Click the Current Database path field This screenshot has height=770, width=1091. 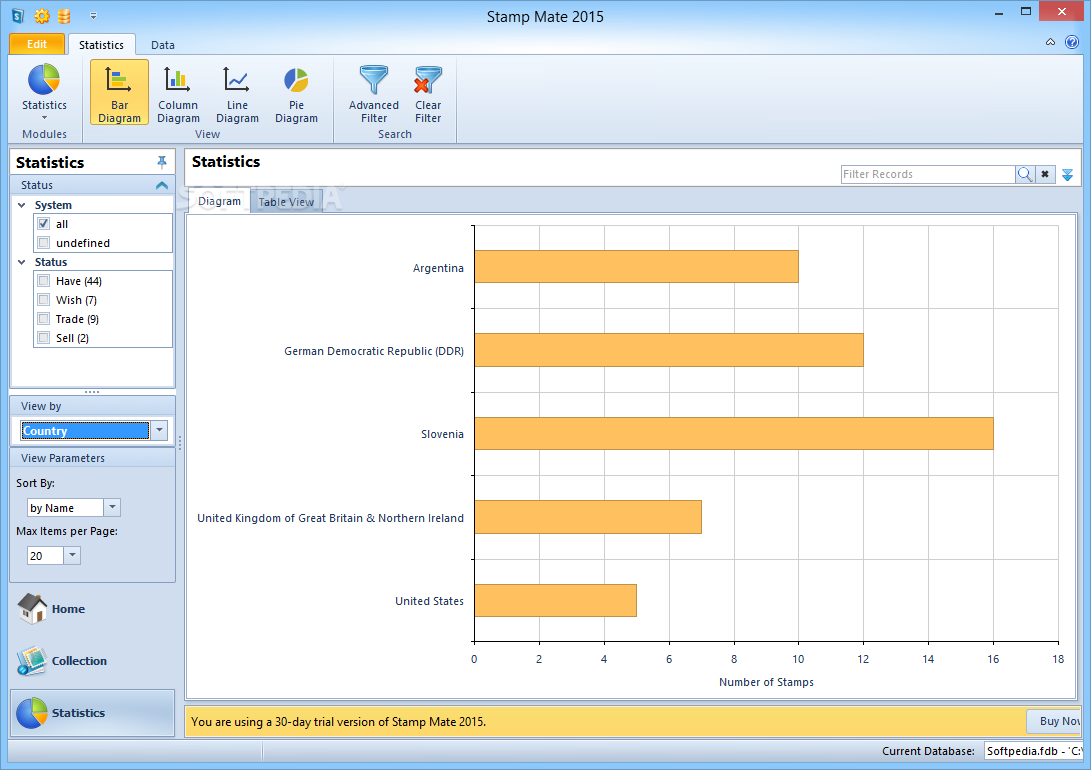[1033, 751]
